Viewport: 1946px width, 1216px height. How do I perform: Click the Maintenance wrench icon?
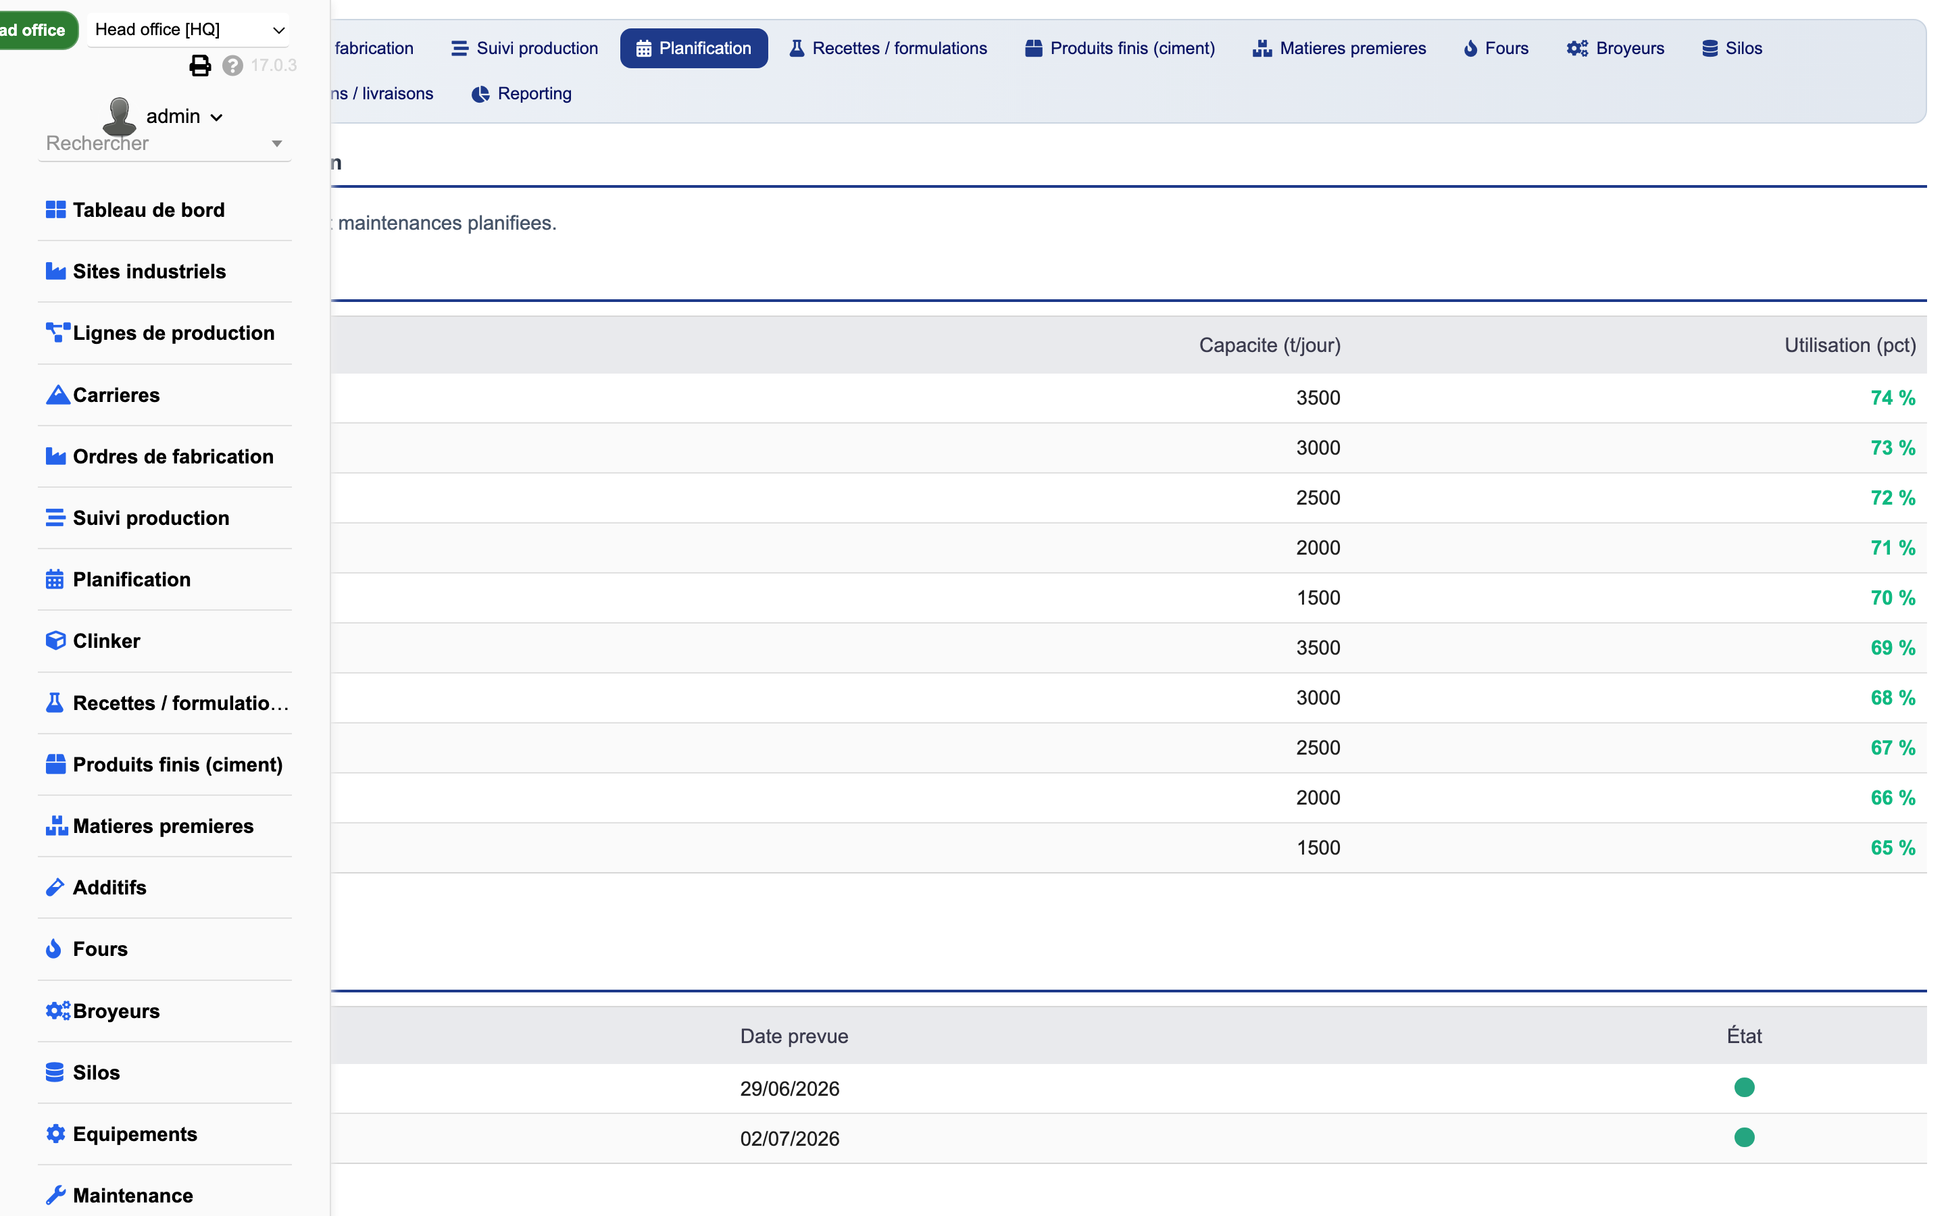[x=56, y=1195]
